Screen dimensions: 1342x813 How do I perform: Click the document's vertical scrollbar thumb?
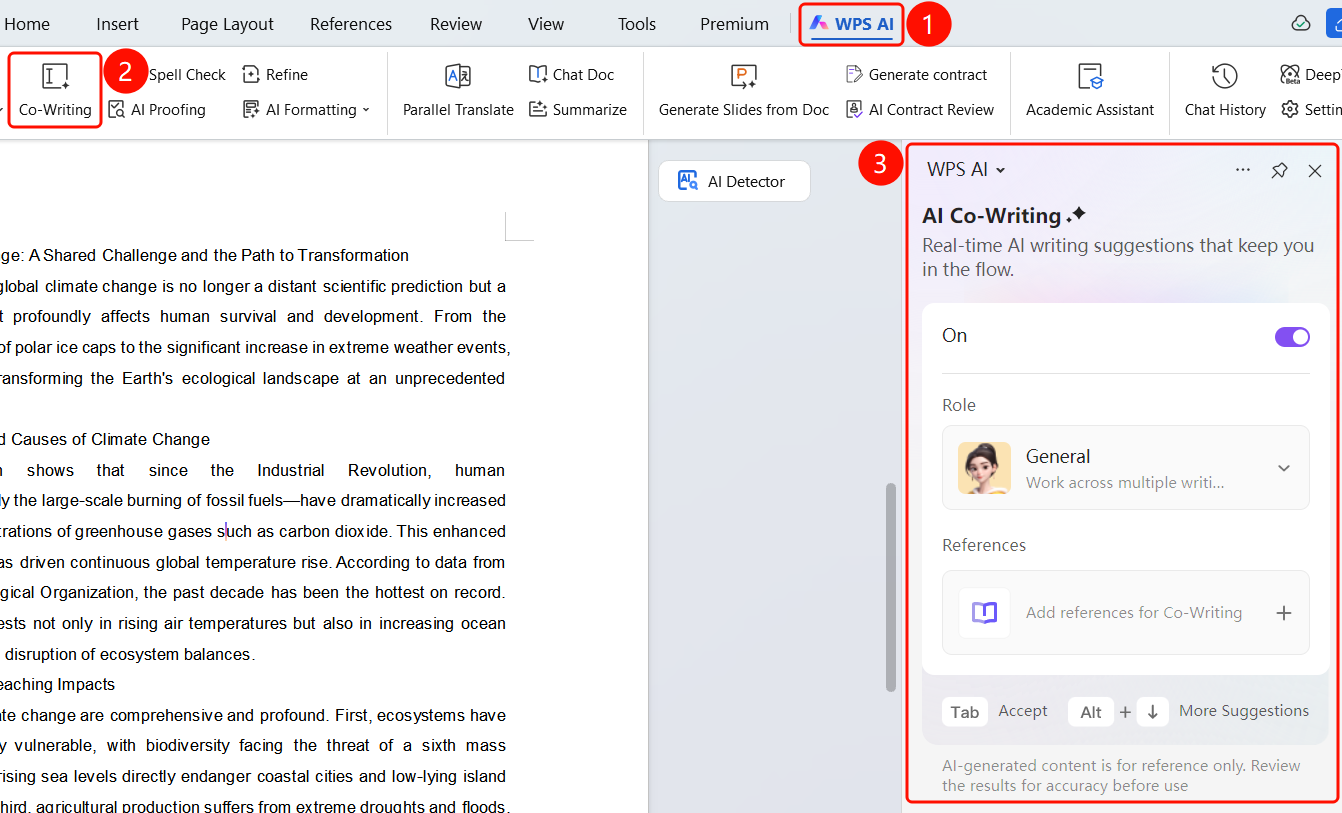891,587
